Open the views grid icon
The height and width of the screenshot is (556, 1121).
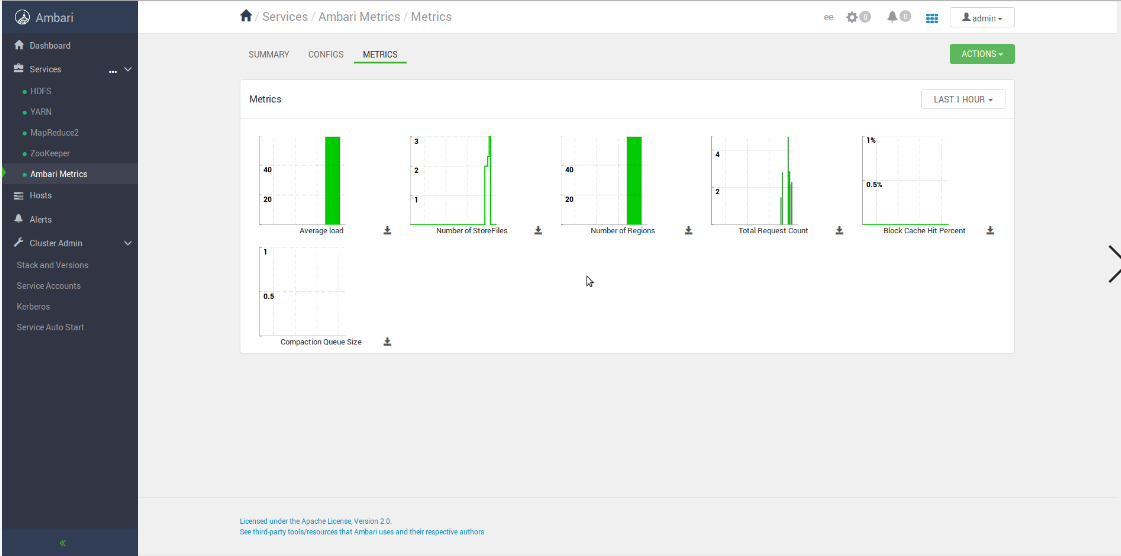(932, 18)
